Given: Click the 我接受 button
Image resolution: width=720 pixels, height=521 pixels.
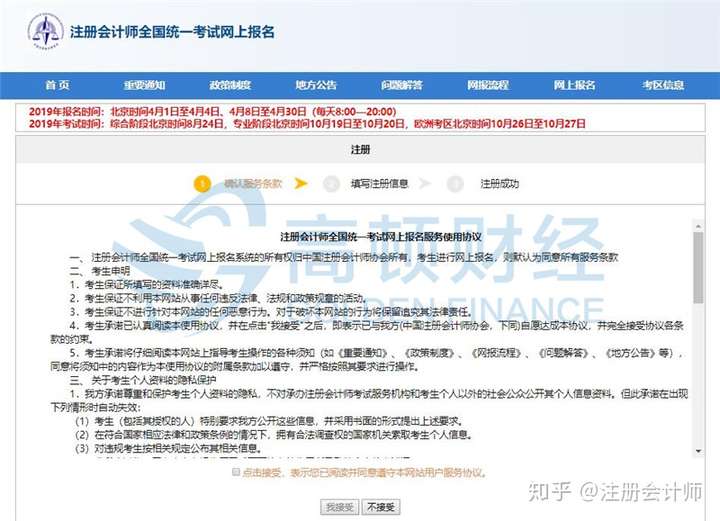Looking at the screenshot, I should coord(340,507).
